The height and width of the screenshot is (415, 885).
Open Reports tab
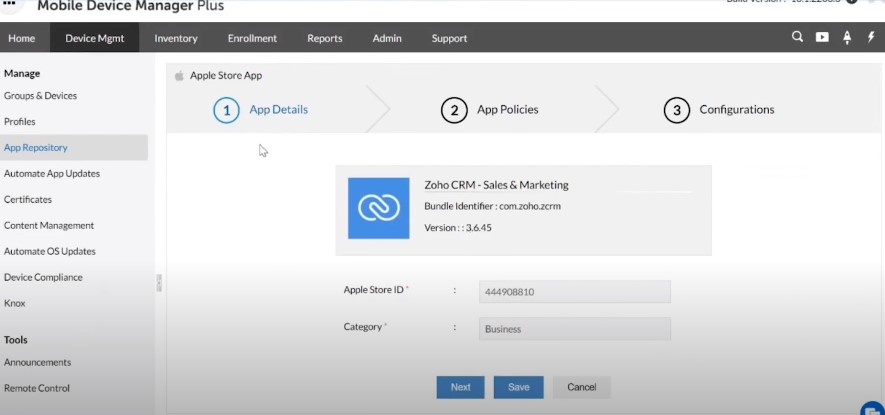(325, 38)
